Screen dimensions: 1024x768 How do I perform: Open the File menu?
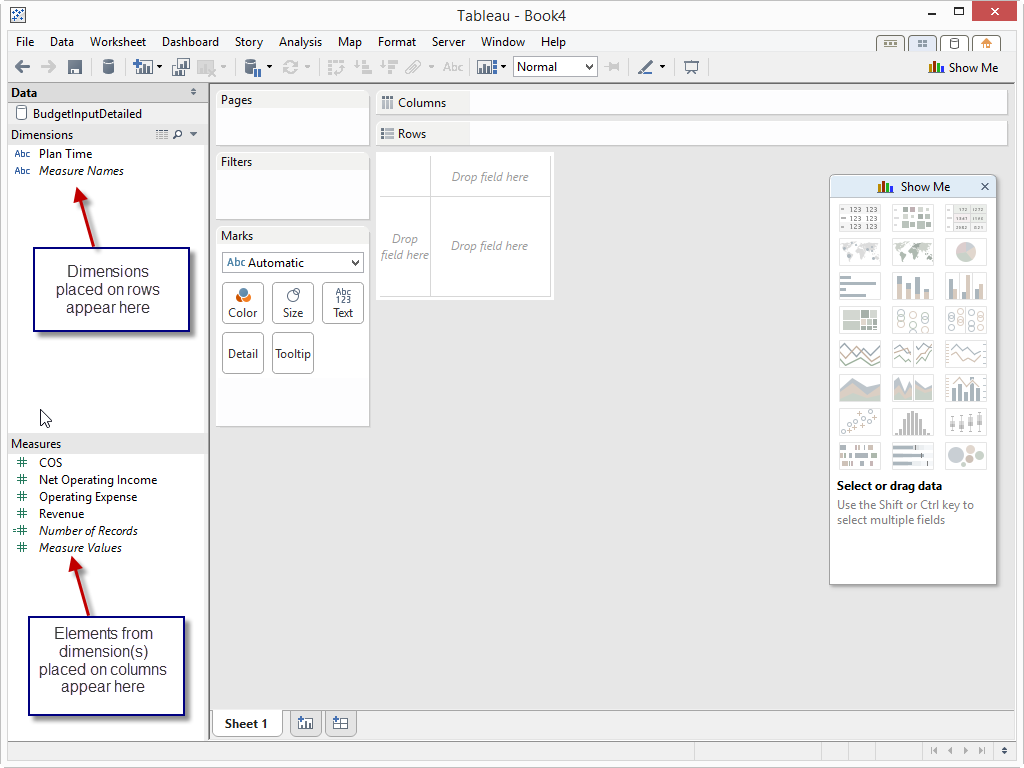pos(25,42)
